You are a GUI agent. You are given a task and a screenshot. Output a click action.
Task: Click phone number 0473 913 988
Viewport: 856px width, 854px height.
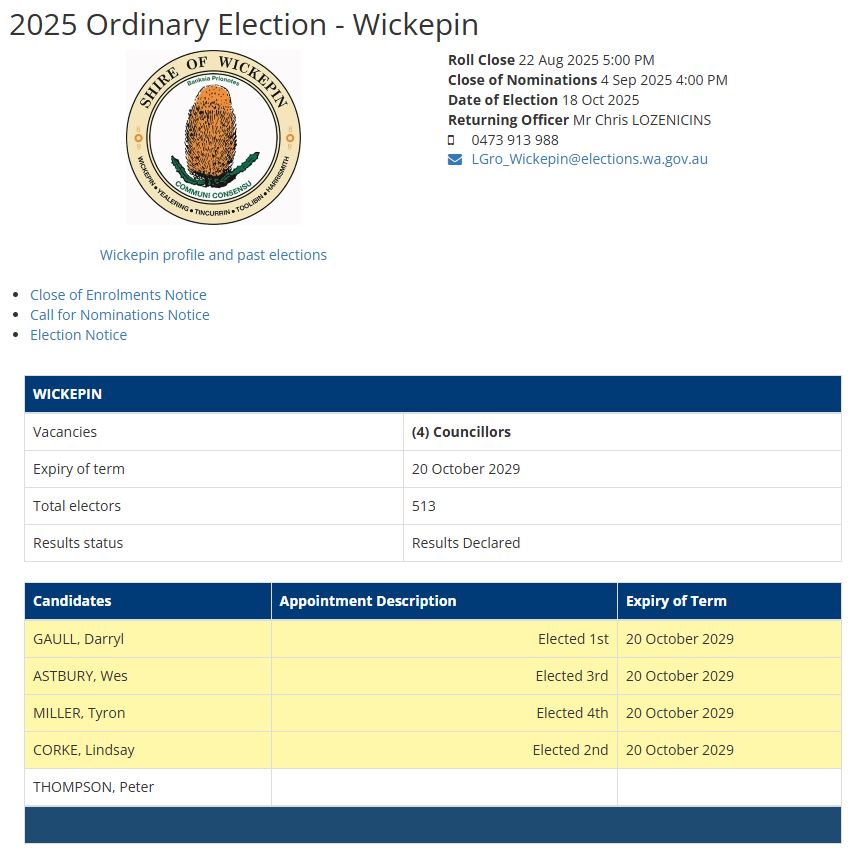click(x=515, y=140)
